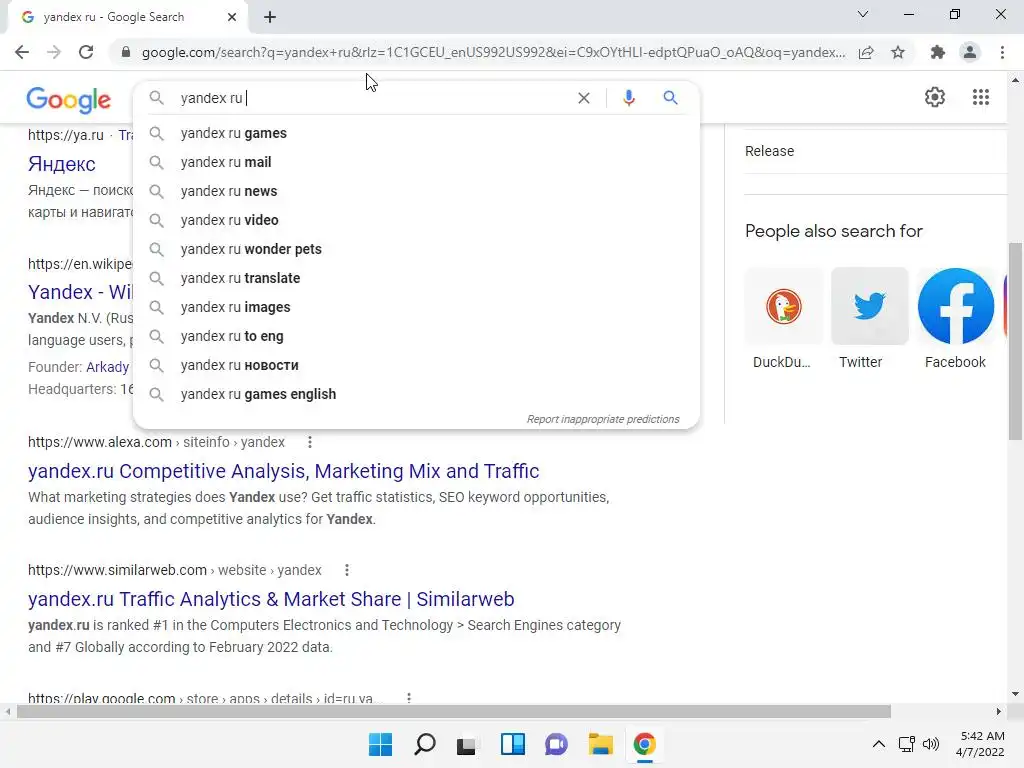This screenshot has height=768, width=1024.
Task: Show hidden system tray icons
Action: (879, 744)
